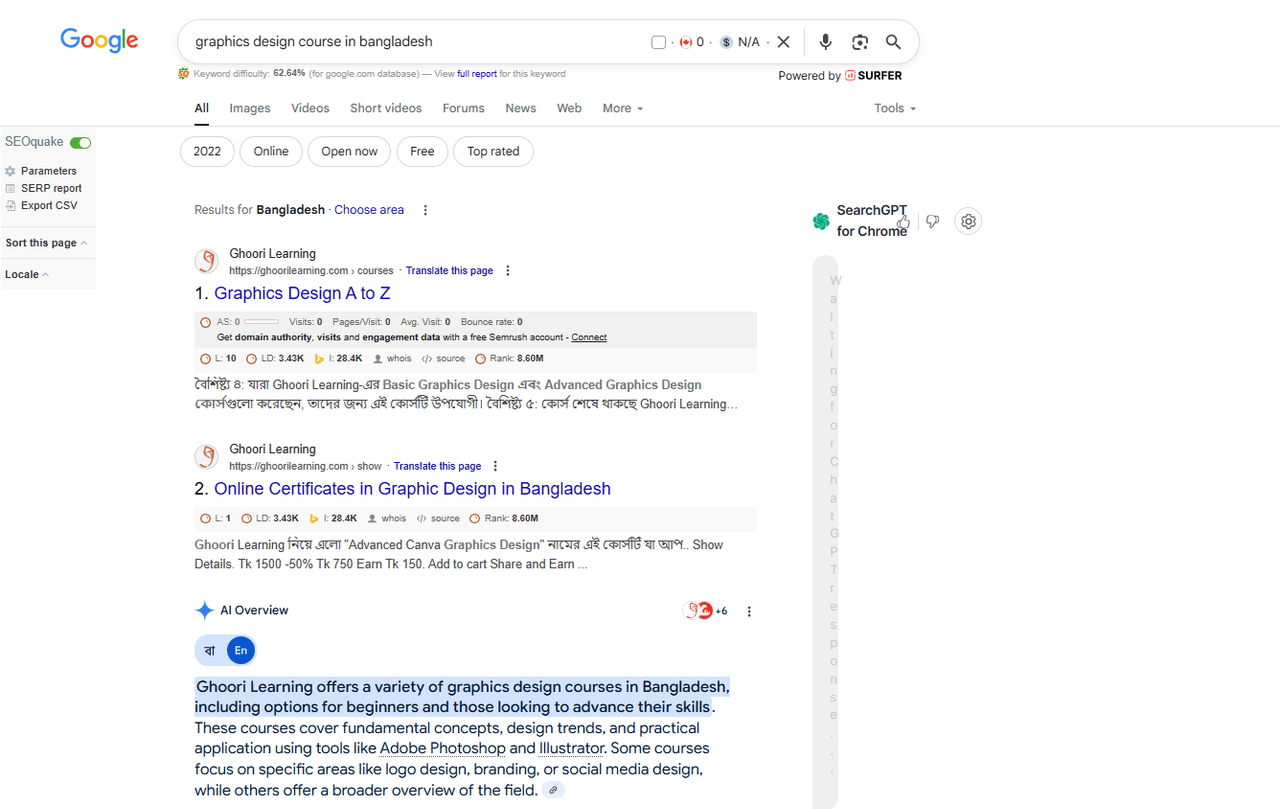Show the AI Overview sources +6
1280x809 pixels.
[705, 611]
